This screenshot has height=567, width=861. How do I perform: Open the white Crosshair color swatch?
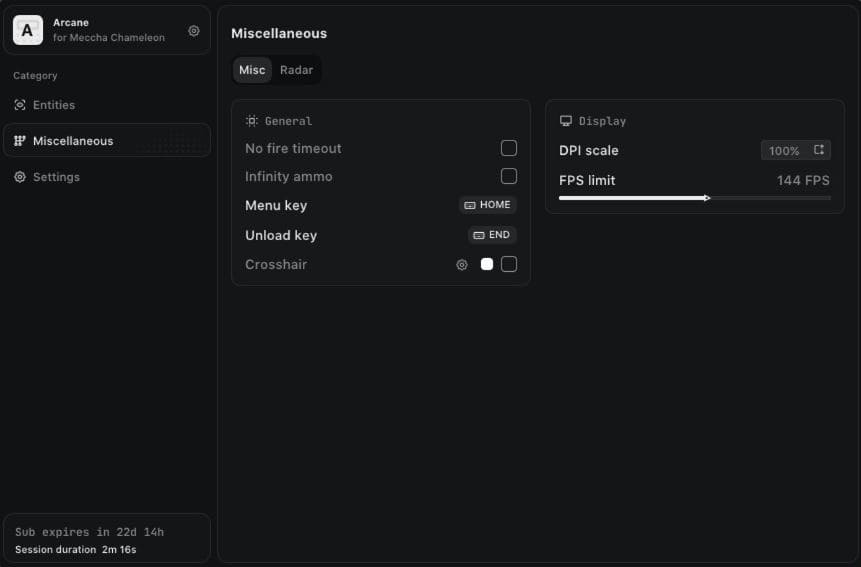coord(487,264)
